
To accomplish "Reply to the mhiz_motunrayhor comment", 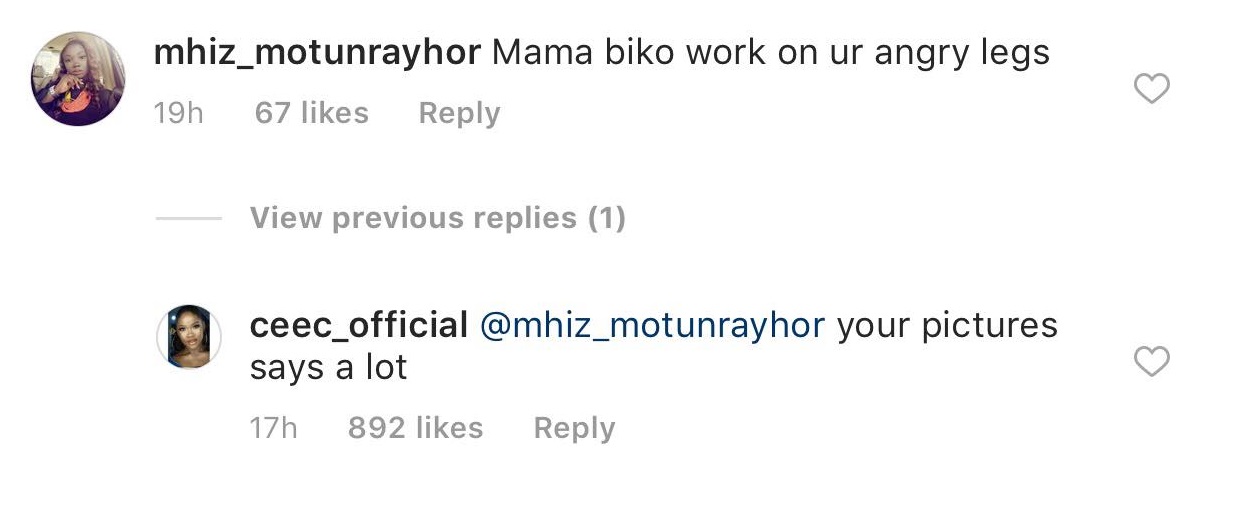I will [459, 113].
